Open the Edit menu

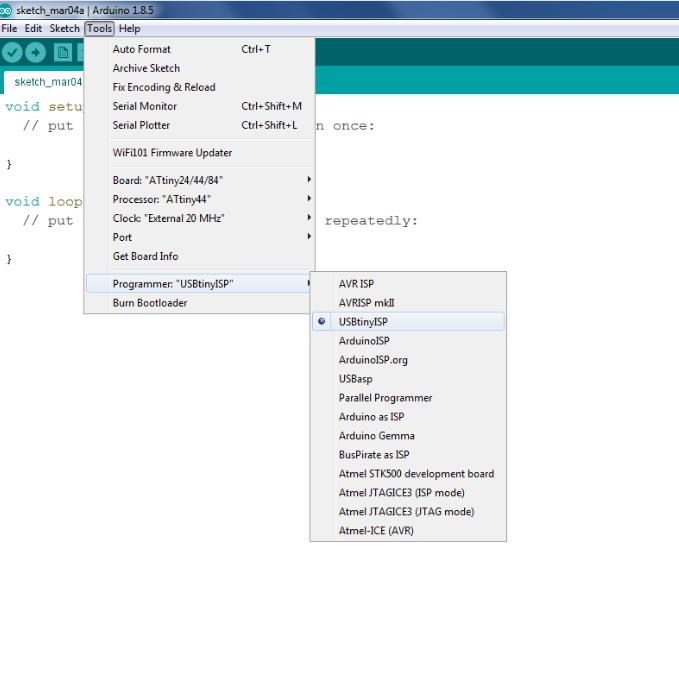[x=33, y=29]
